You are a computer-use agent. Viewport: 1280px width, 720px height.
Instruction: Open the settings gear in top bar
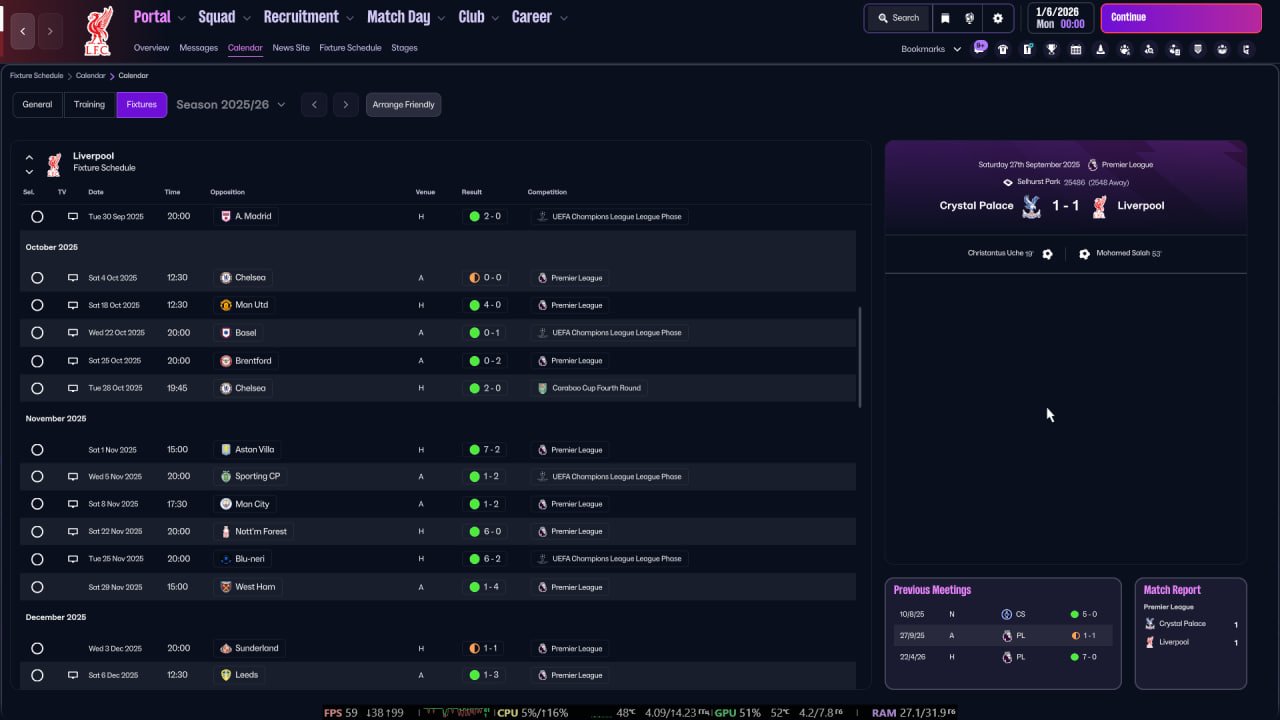[997, 18]
